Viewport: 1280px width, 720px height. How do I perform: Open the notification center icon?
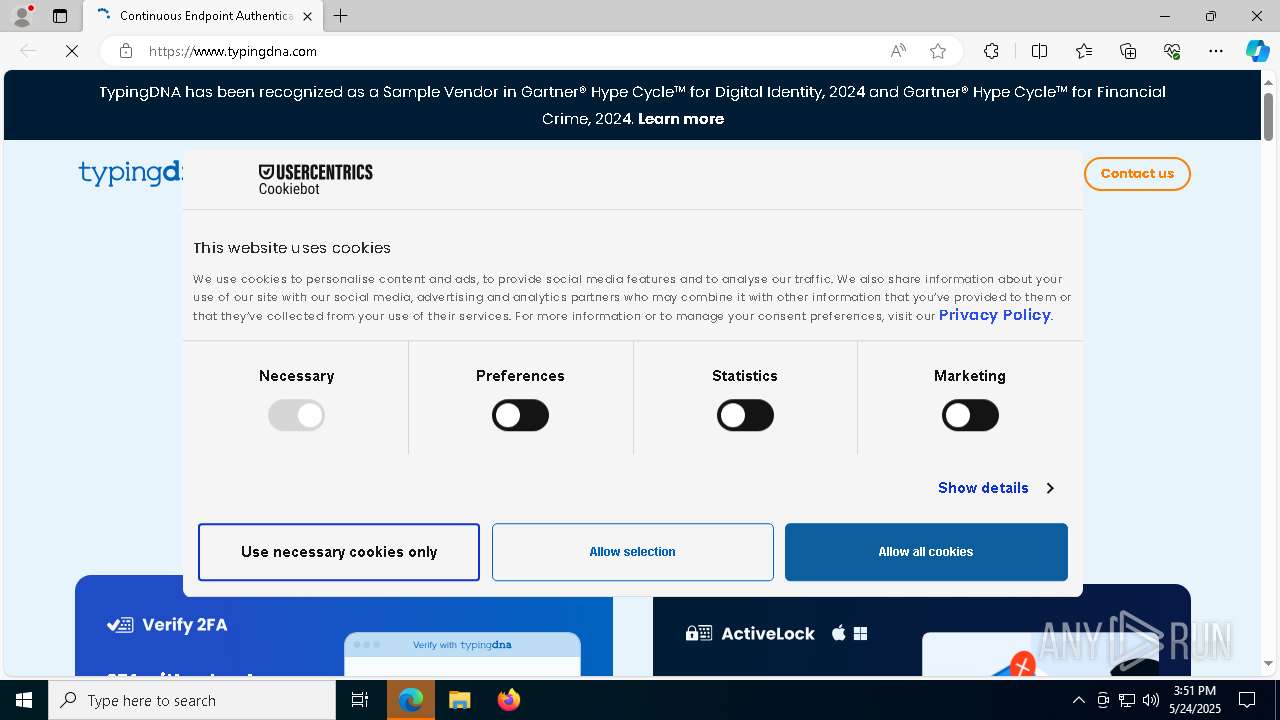point(1247,700)
